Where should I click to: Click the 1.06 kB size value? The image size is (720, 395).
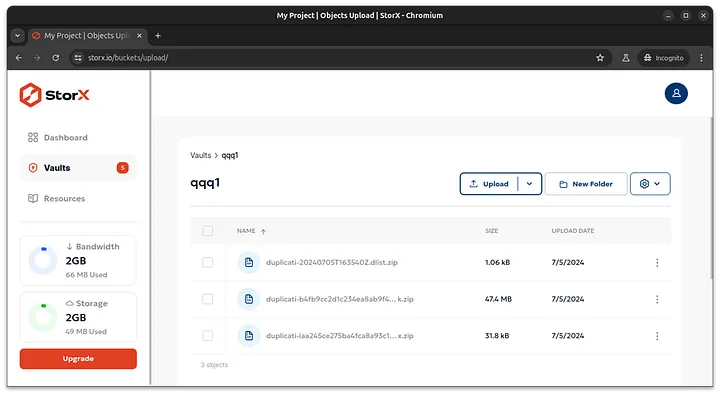point(497,262)
